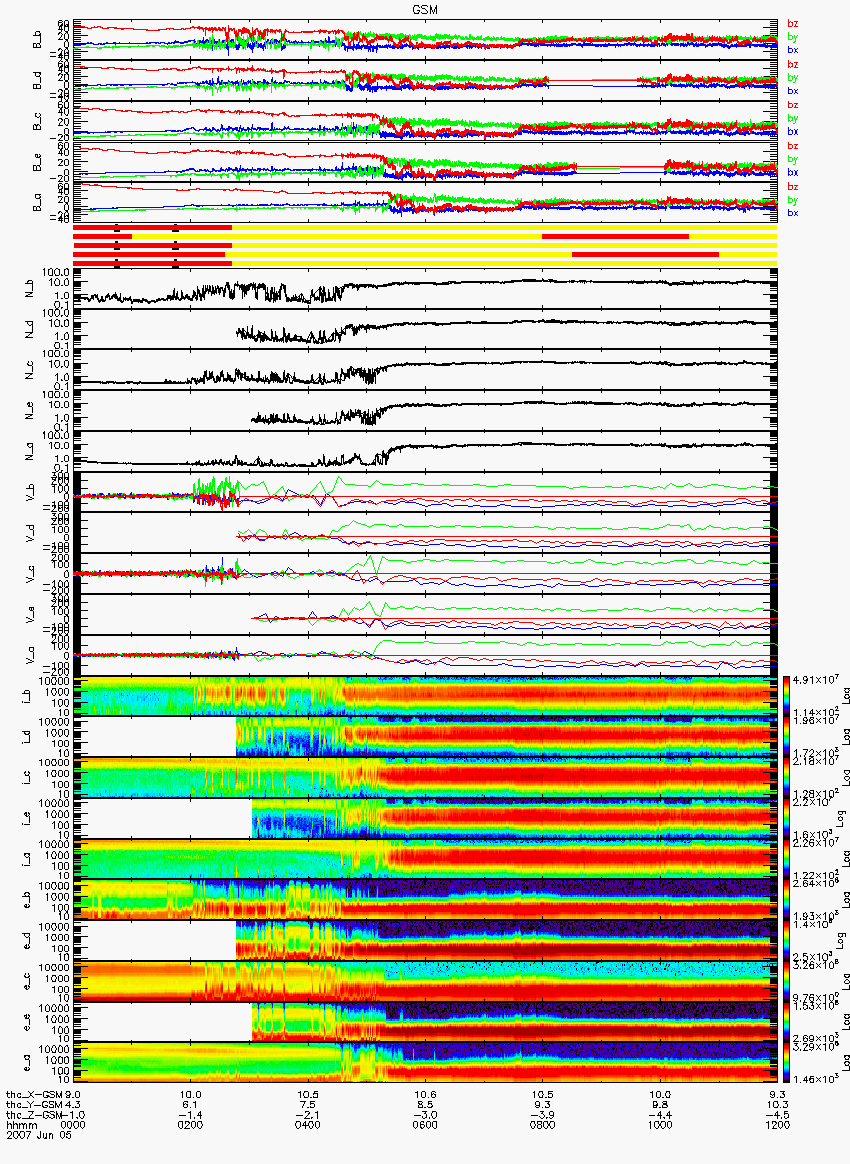Click the B_e axis label

point(37,163)
